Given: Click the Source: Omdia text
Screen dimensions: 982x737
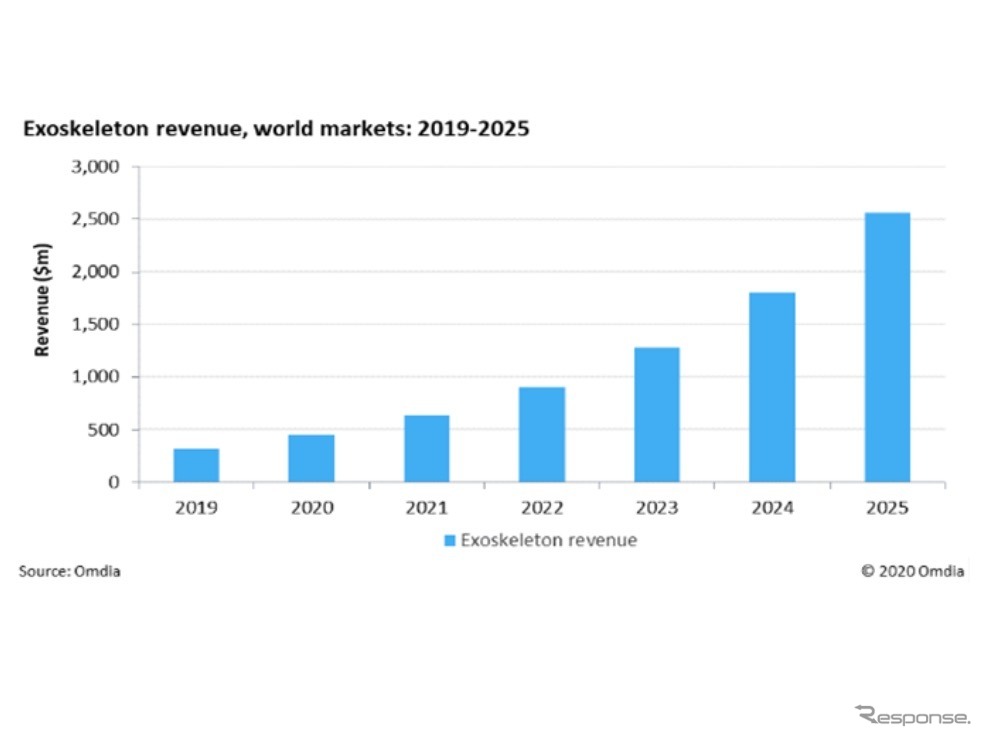Looking at the screenshot, I should point(70,572).
